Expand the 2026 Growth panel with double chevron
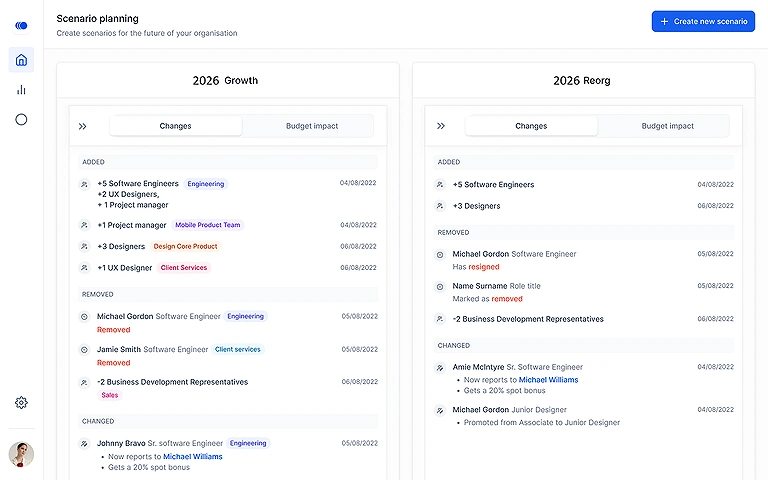 [82, 126]
